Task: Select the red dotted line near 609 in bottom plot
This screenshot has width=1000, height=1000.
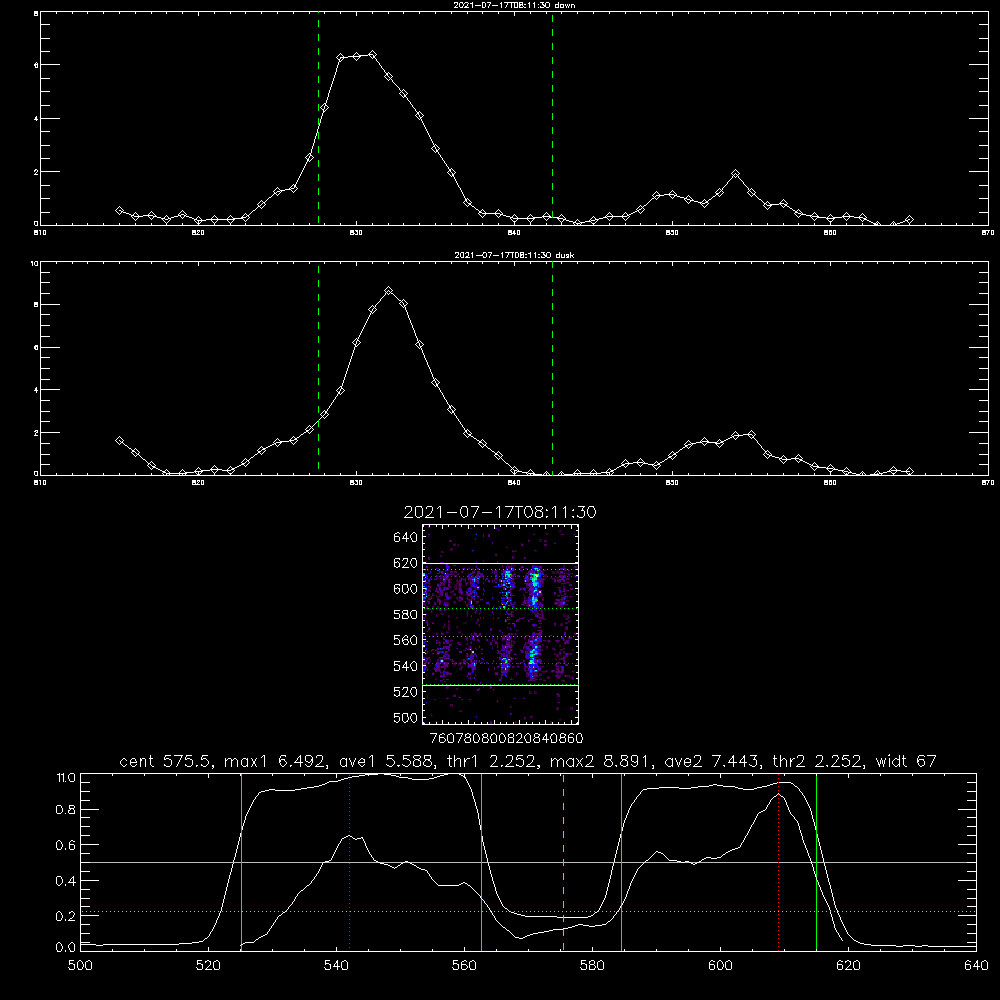Action: point(779,862)
